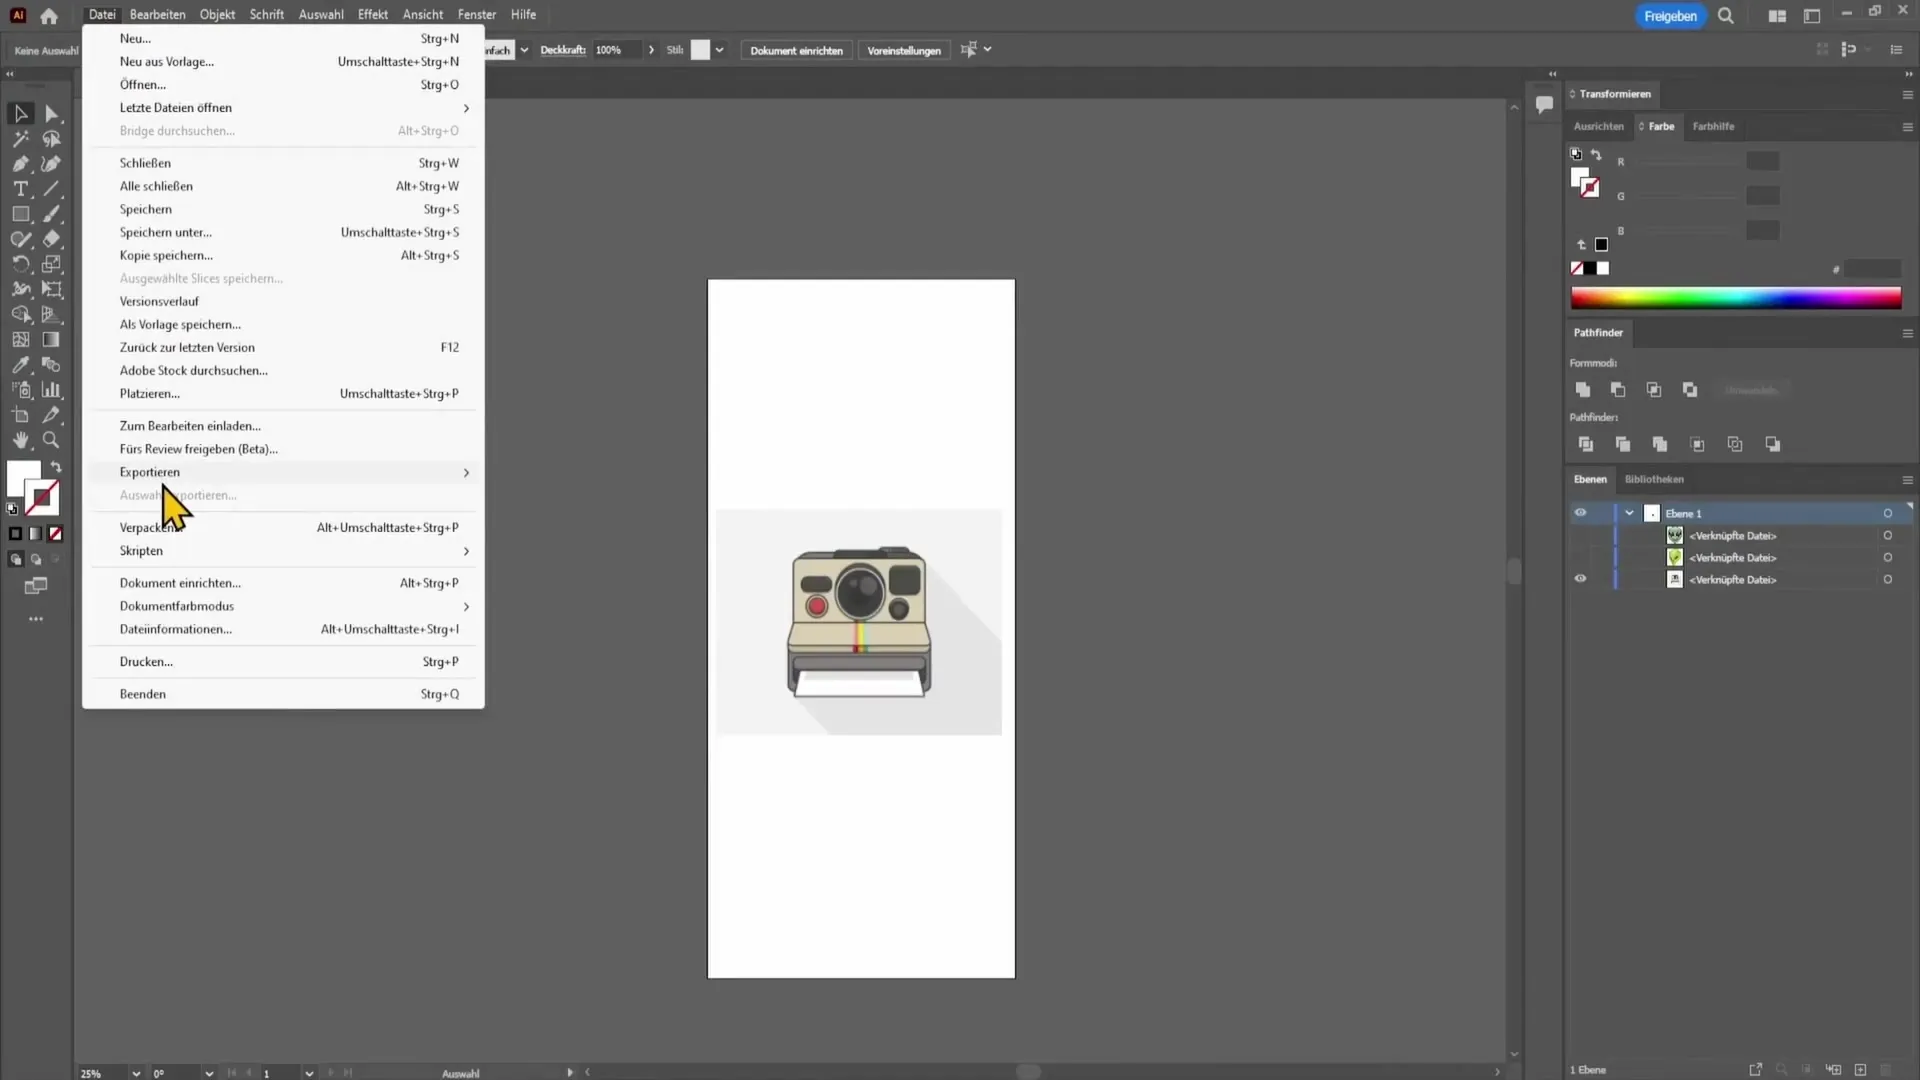1920x1080 pixels.
Task: Enable Draw Normal mode
Action: point(15,560)
